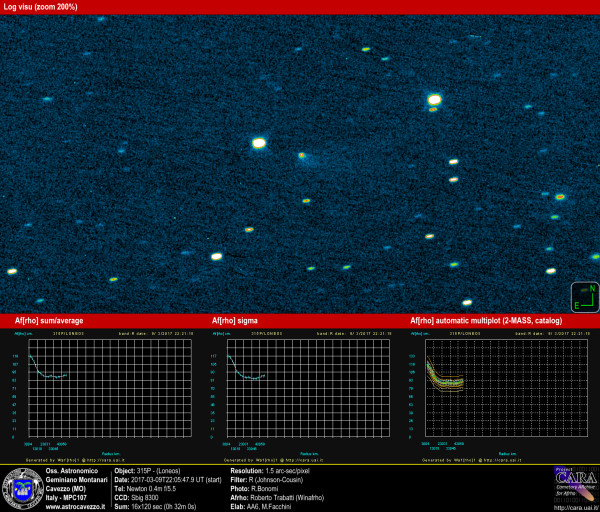Click 'Generated by' credit under sigma plot
The height and width of the screenshot is (512, 600).
click(x=274, y=460)
